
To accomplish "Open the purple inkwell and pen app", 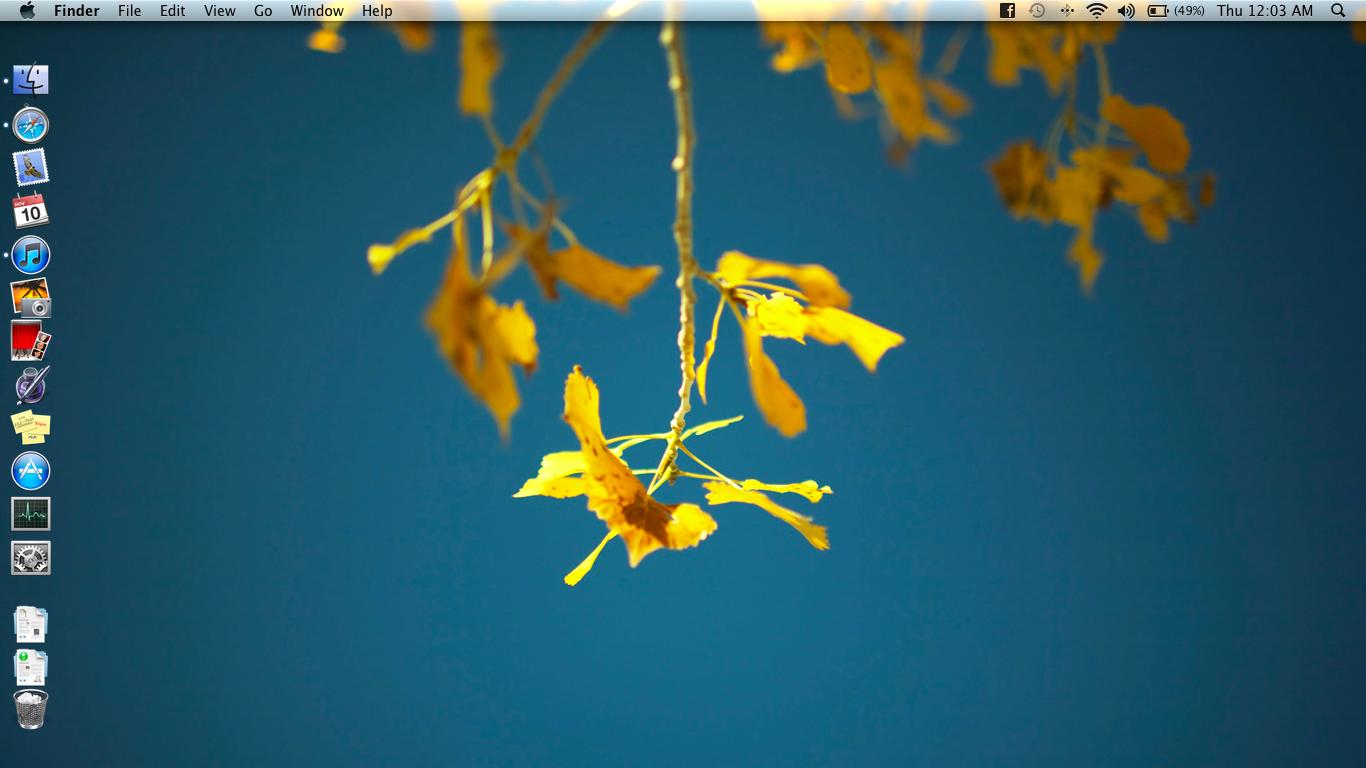I will (31, 385).
